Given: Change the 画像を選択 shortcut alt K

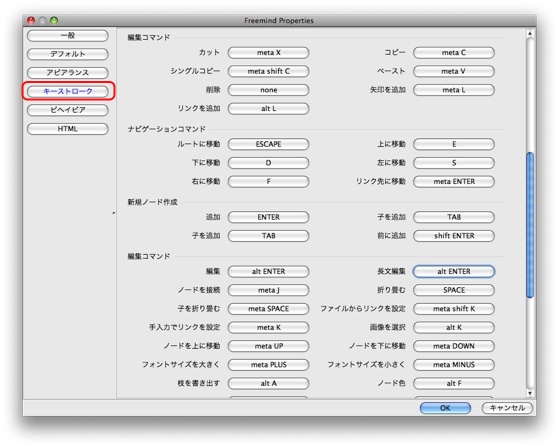Looking at the screenshot, I should [x=454, y=327].
